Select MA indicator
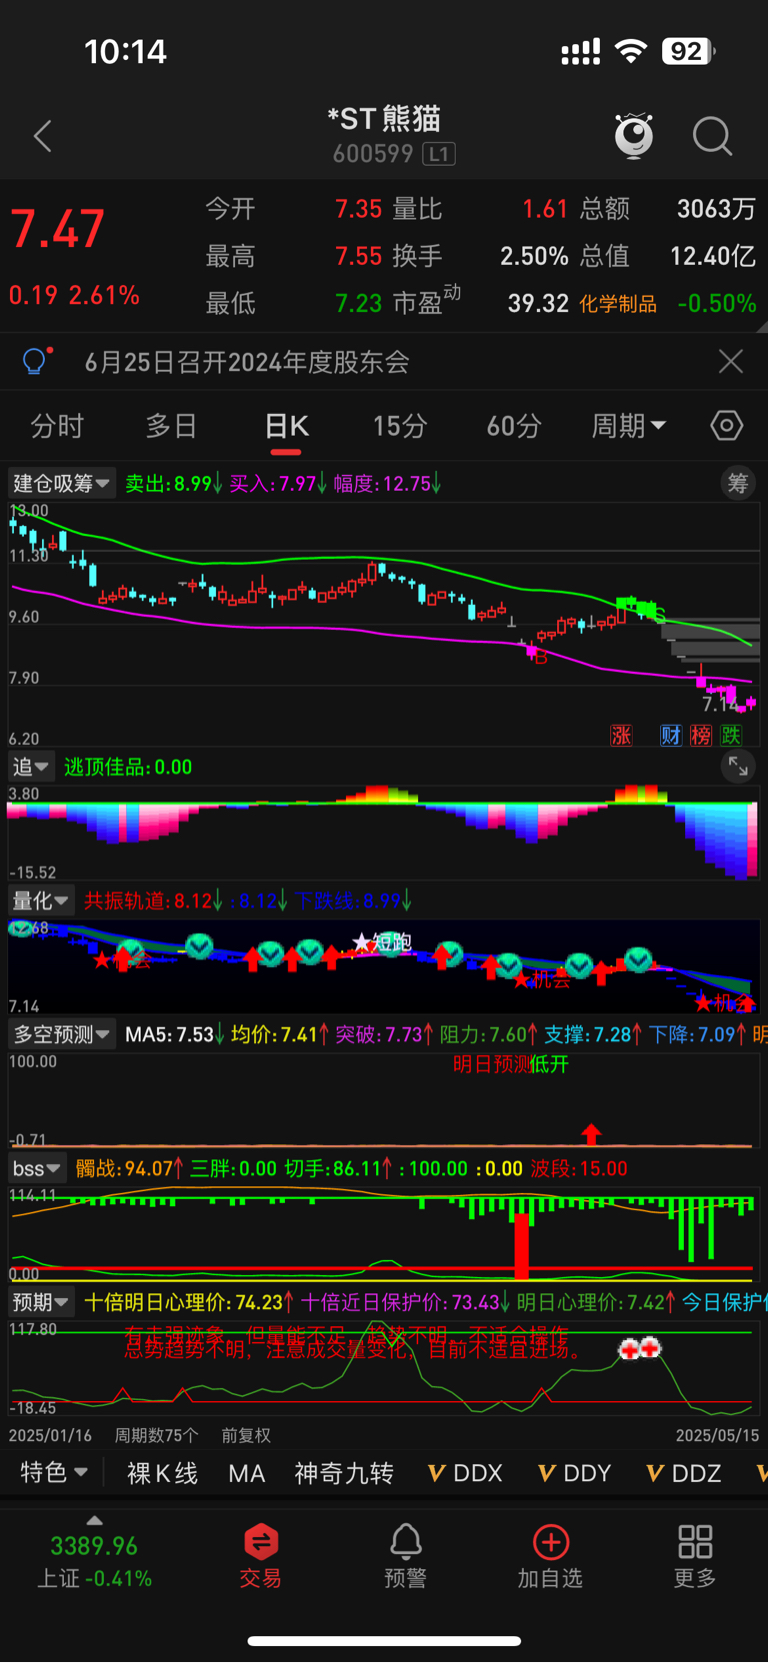Screen dimensions: 768x1663 tap(246, 1473)
